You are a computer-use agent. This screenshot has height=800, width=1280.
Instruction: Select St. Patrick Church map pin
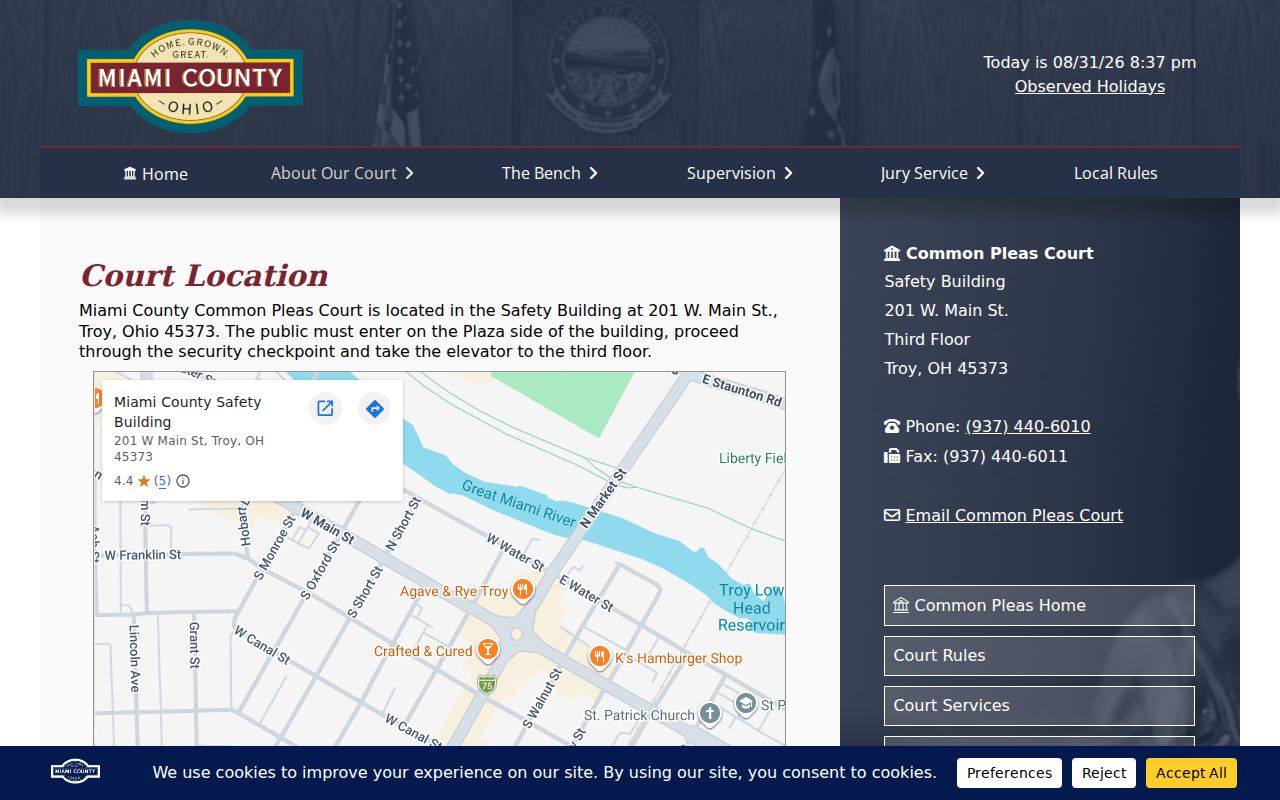click(709, 714)
